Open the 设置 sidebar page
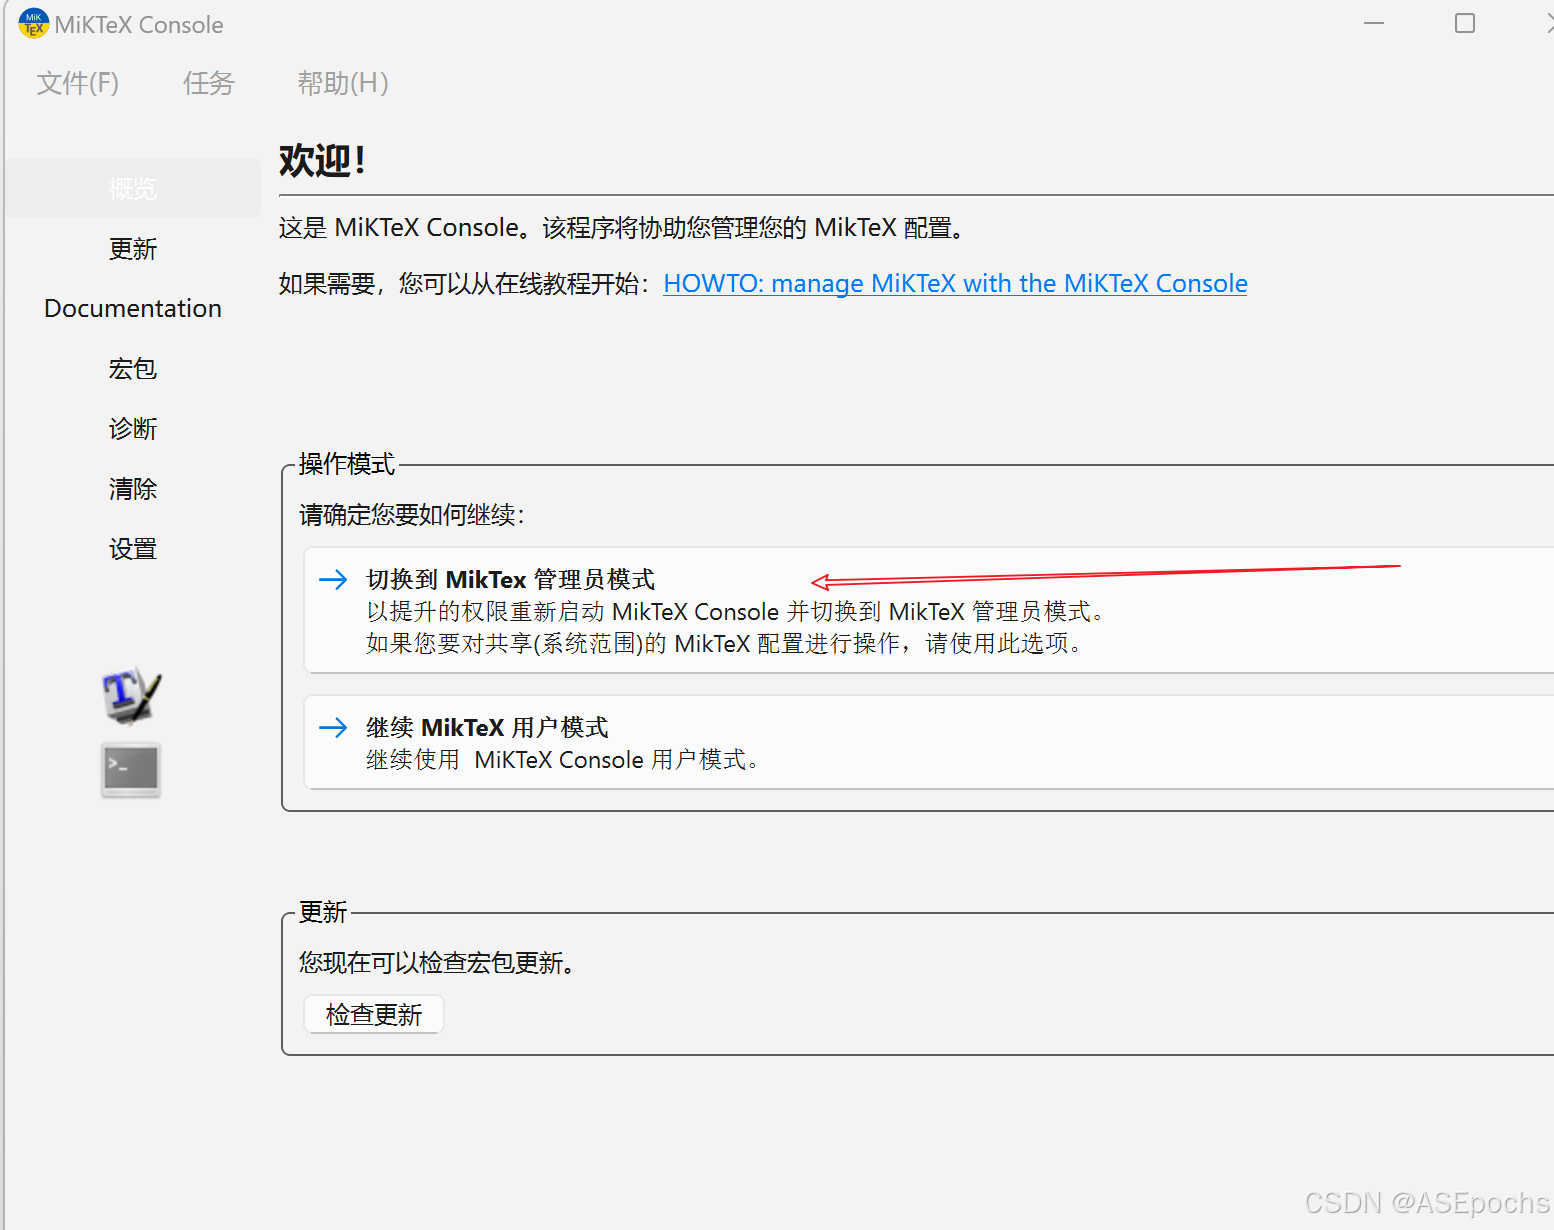1554x1230 pixels. [133, 549]
